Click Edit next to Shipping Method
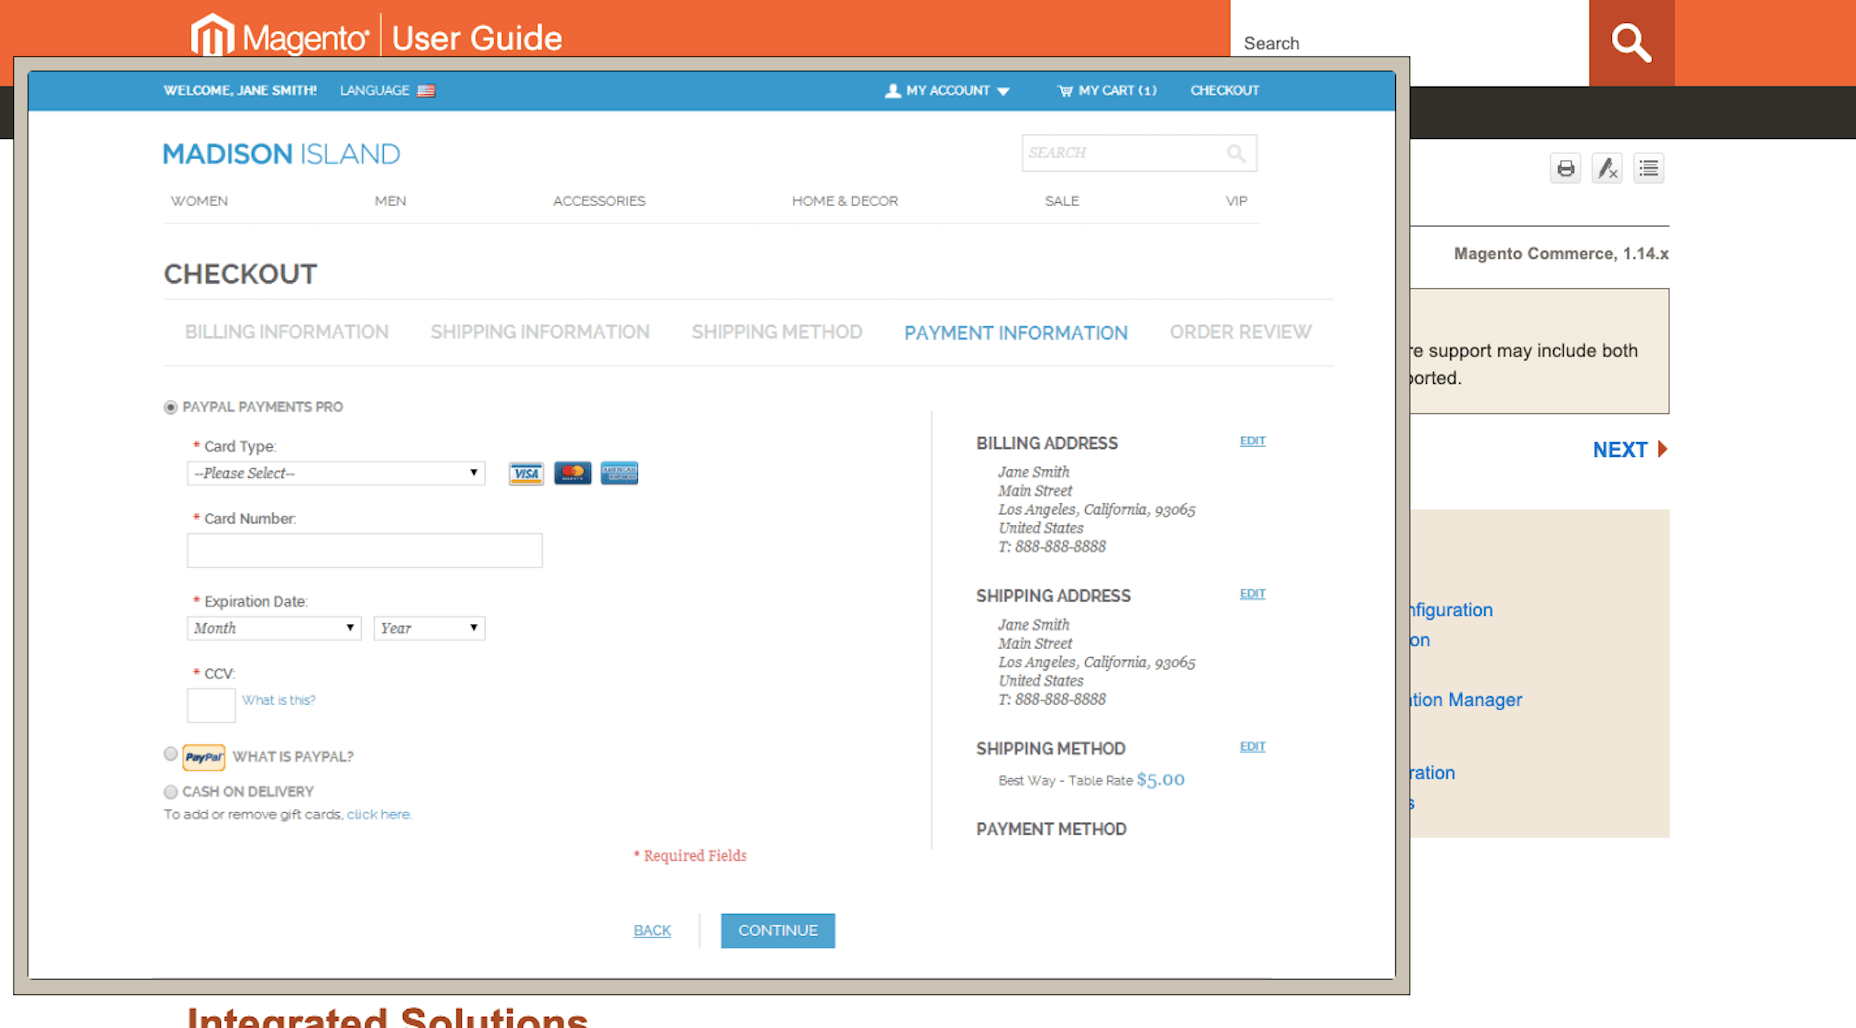Viewport: 1856px width, 1028px height. (1253, 747)
